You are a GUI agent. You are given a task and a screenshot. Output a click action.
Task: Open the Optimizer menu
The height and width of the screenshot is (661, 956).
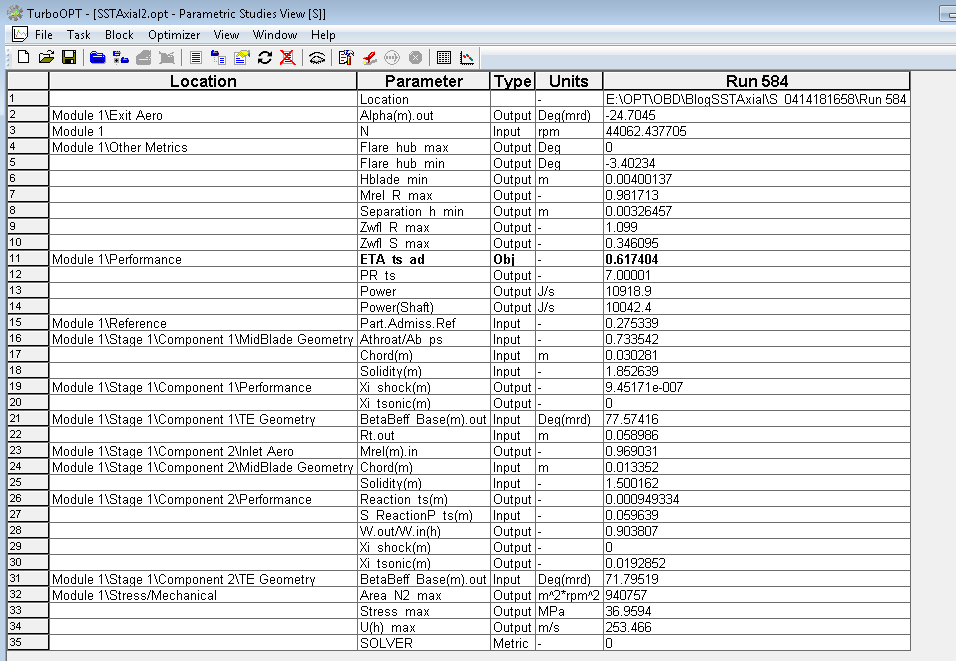174,35
